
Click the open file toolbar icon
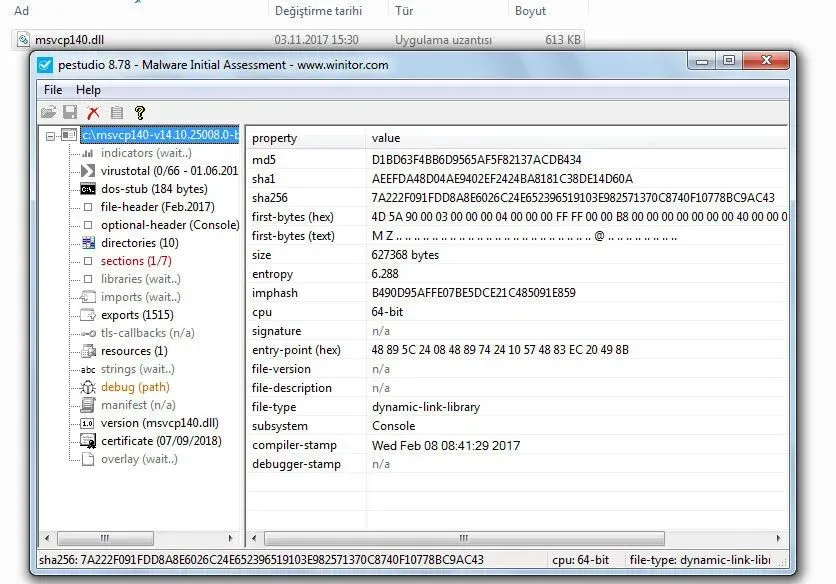[x=48, y=113]
